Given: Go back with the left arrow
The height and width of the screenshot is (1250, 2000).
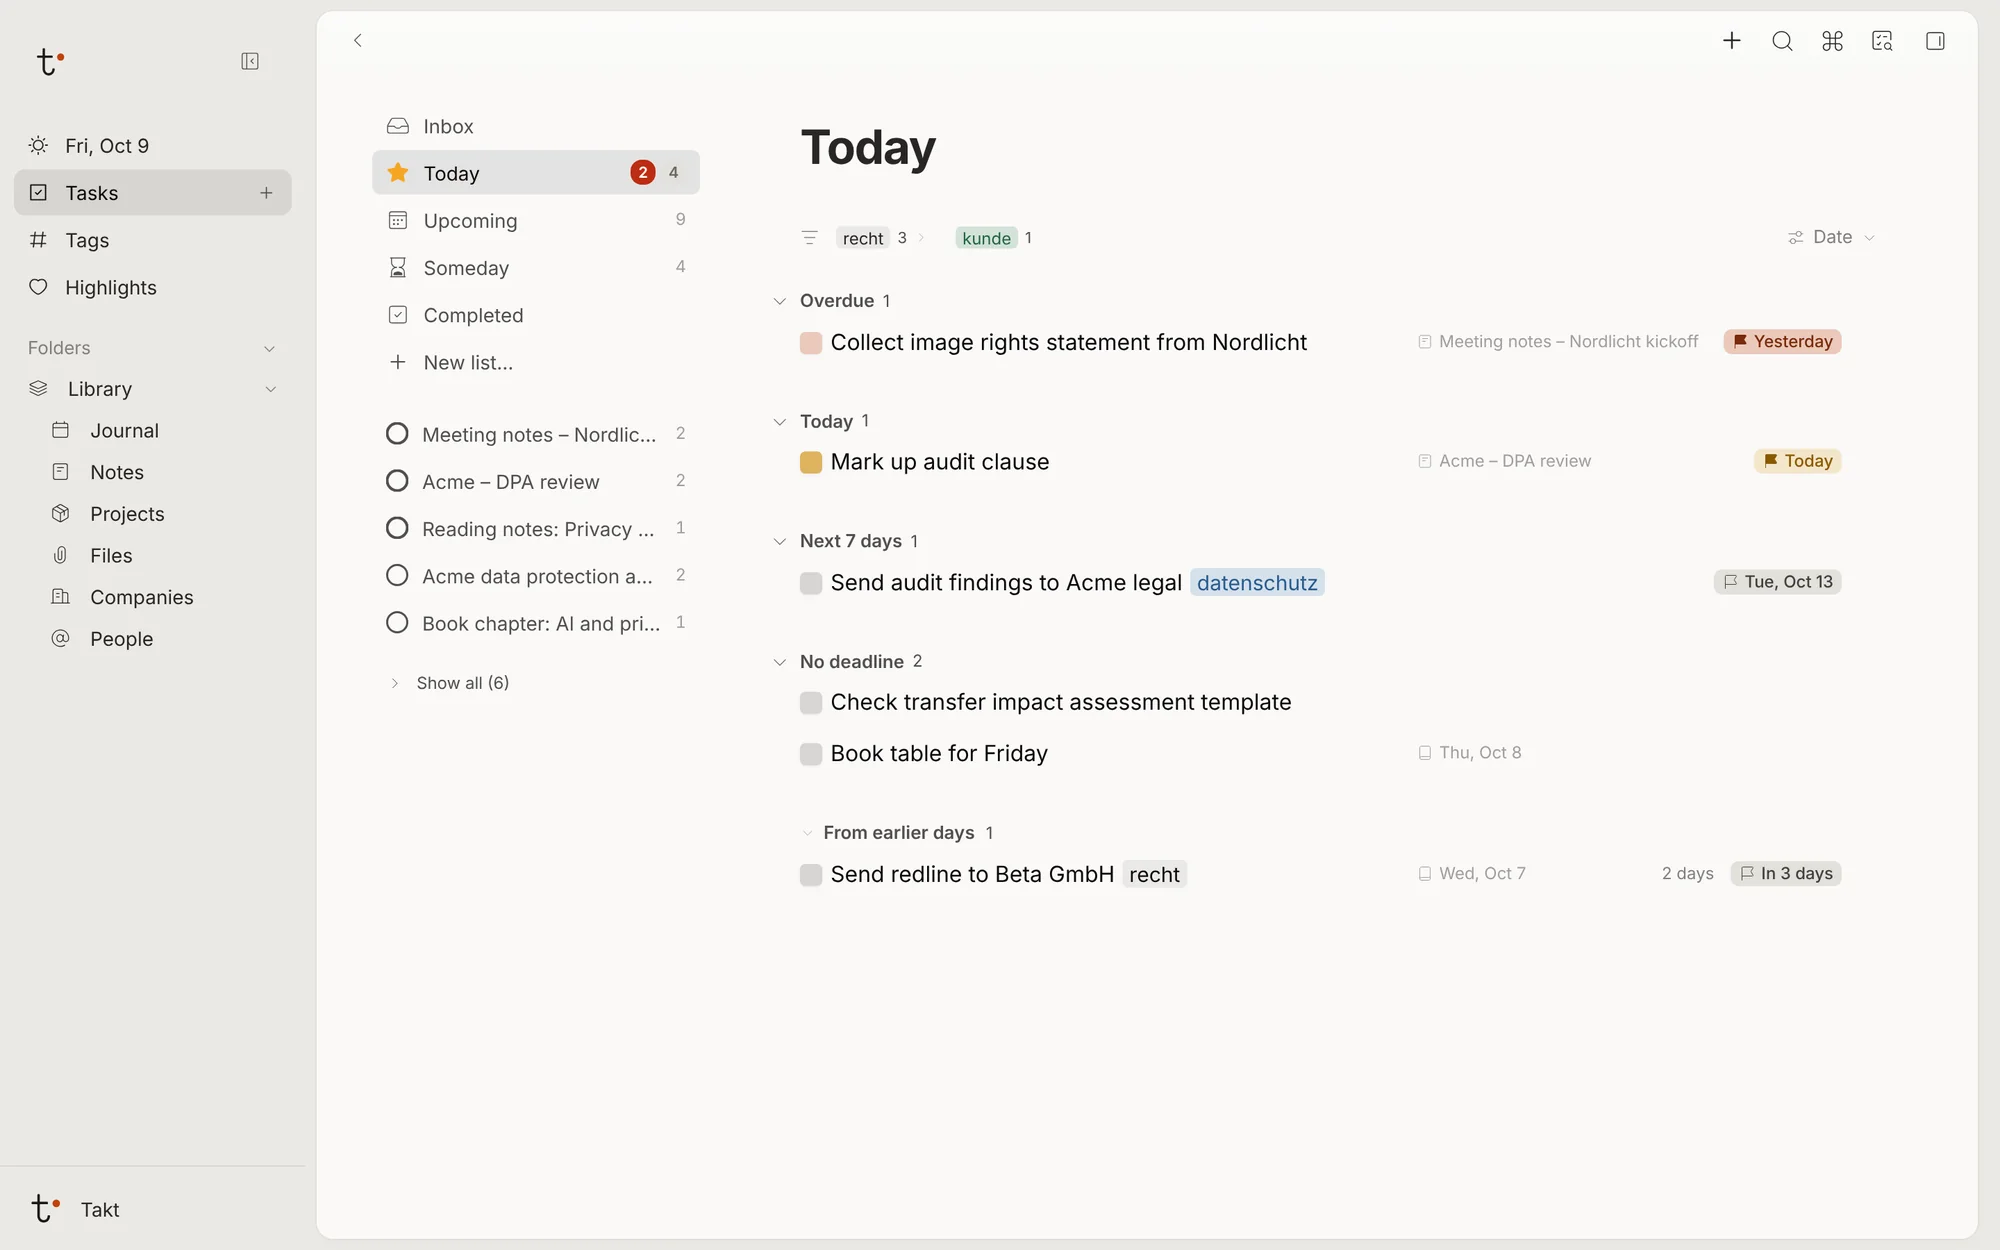Looking at the screenshot, I should coord(358,40).
